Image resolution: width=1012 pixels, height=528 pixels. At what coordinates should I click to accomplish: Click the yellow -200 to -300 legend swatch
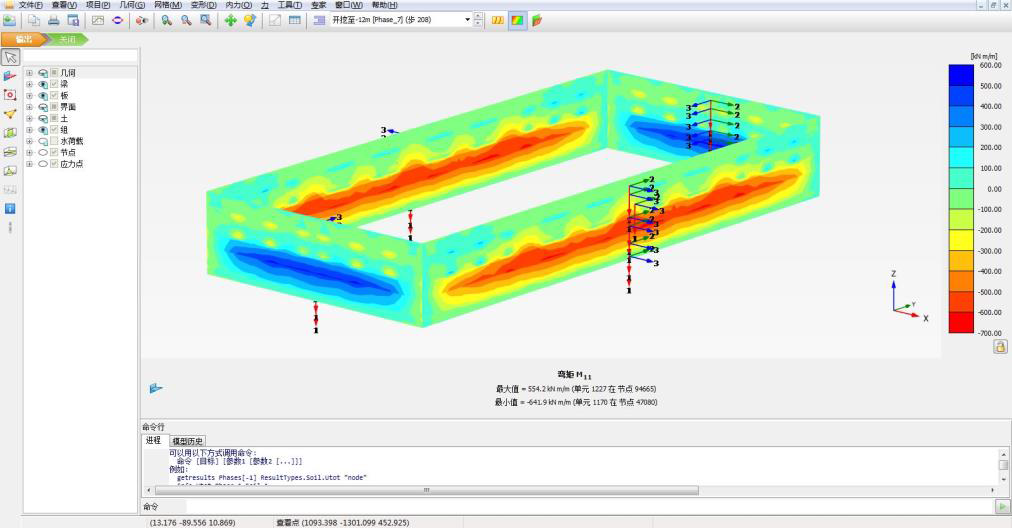coord(961,240)
